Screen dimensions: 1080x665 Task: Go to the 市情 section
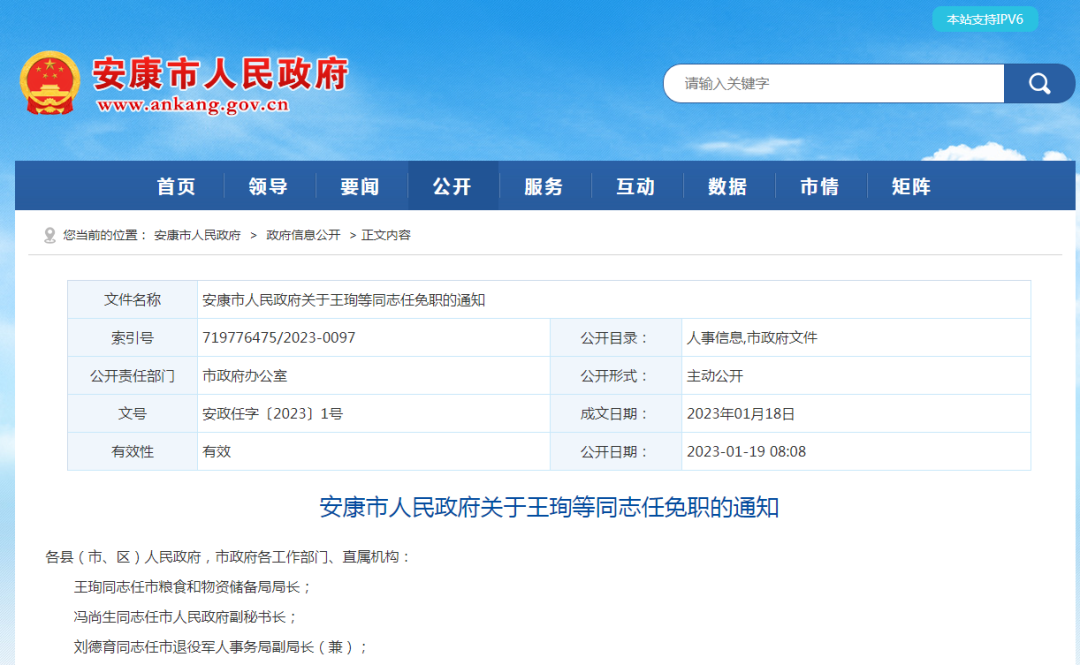click(x=820, y=187)
